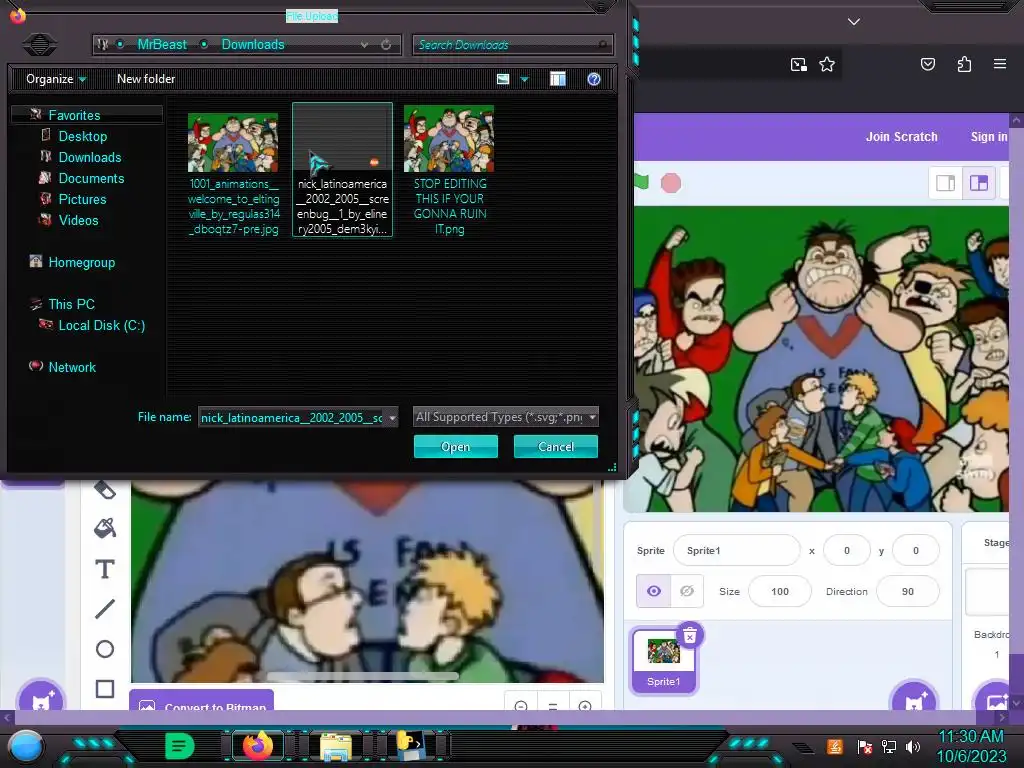
Task: Select the Line tool
Action: tap(104, 609)
